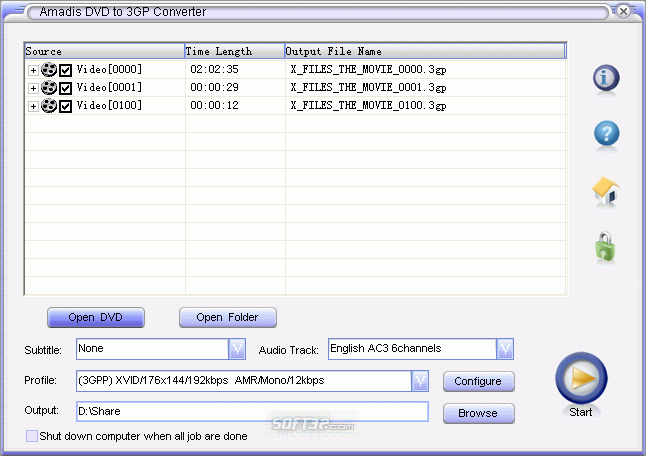
Task: Start conversion with the play icon
Action: tap(581, 378)
